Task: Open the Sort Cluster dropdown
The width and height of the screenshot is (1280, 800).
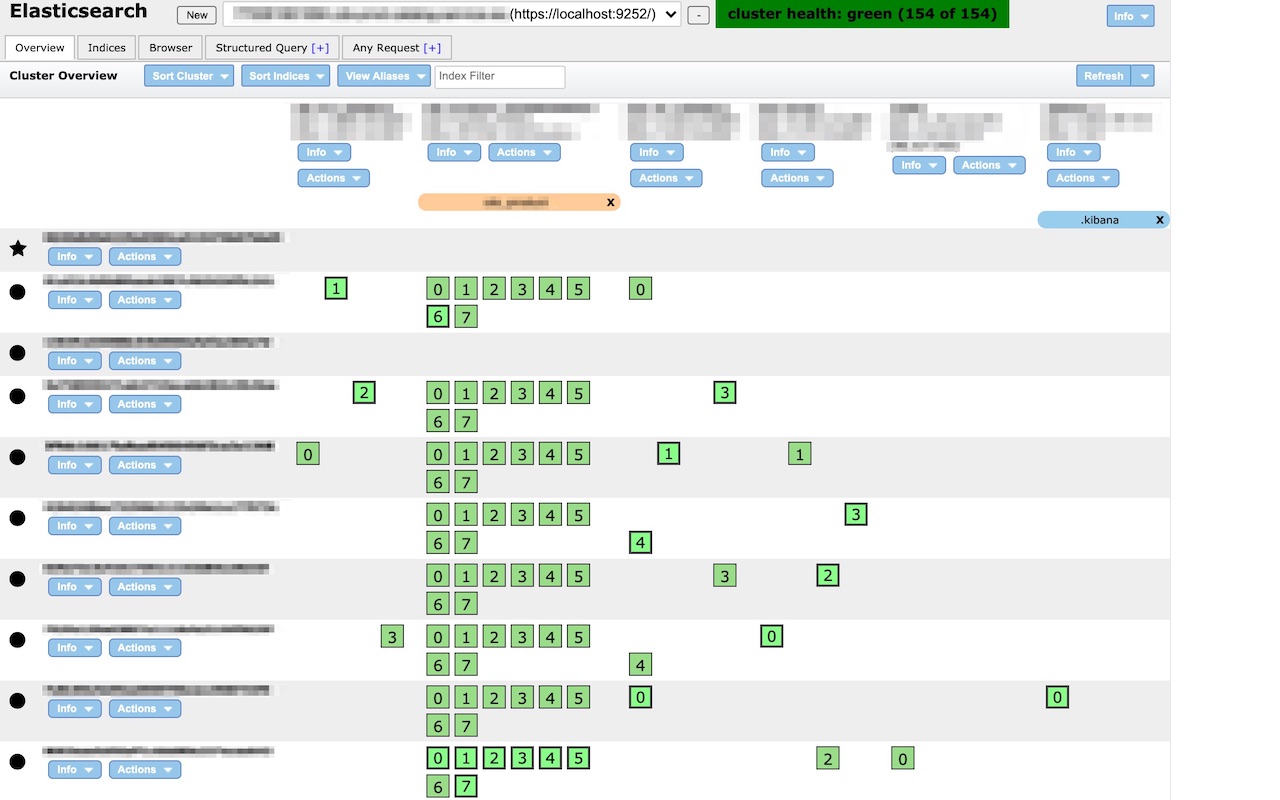Action: pos(188,75)
